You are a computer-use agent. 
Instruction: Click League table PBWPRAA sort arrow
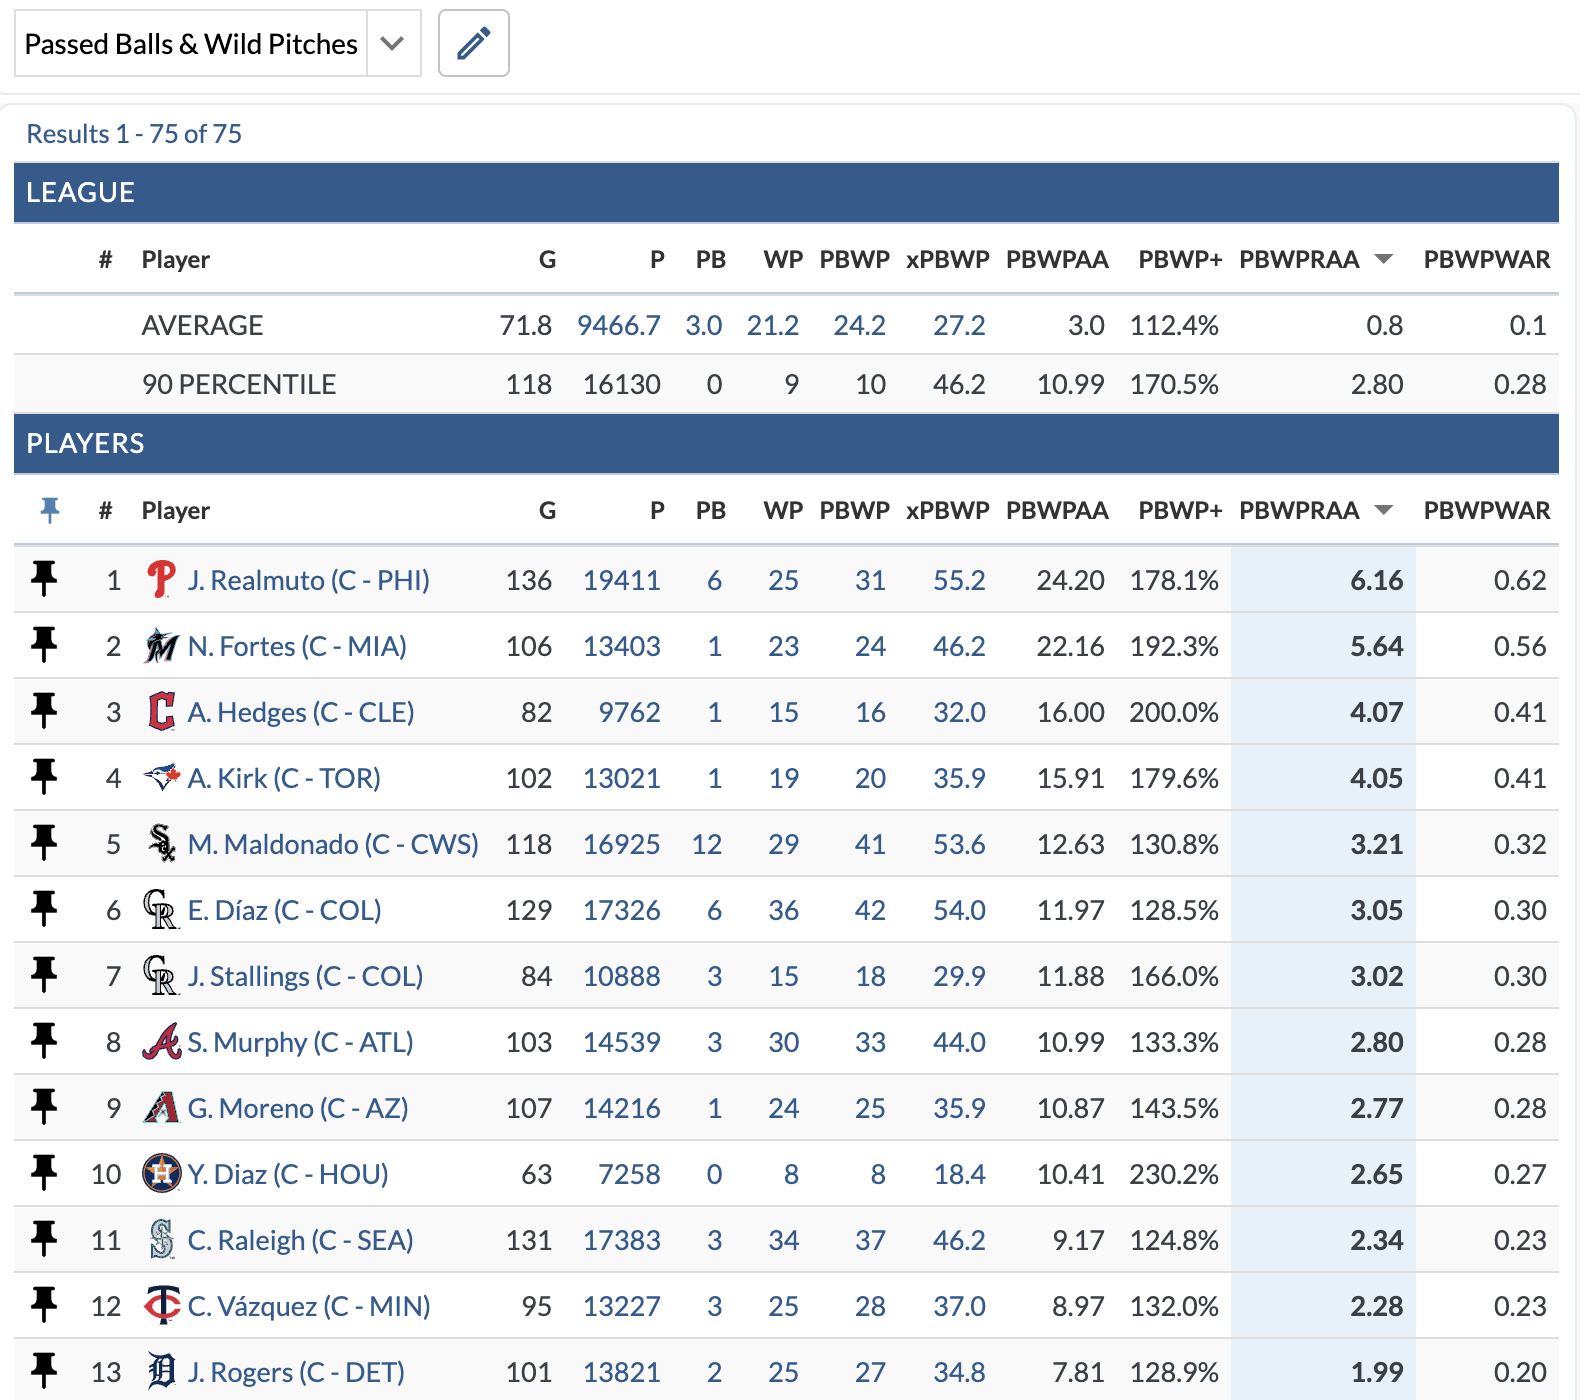tap(1384, 259)
